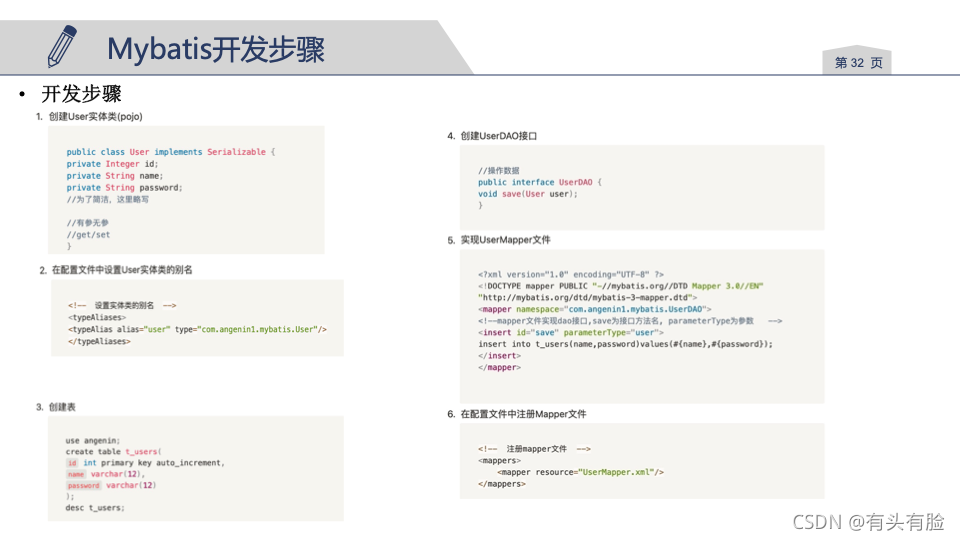Click the '<insert id="save"' line
Screen dimensions: 960x540
click(571, 332)
